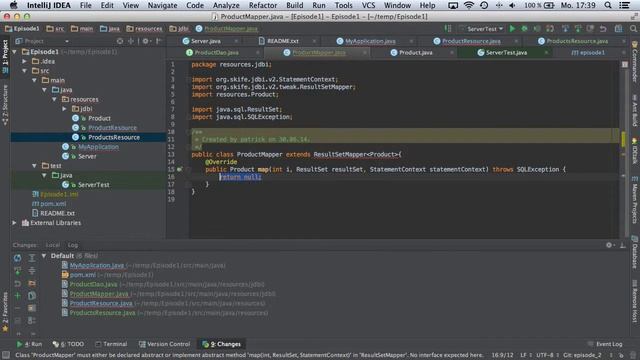This screenshot has height=360, width=640.
Task: Open the Maven Projects side panel
Action: coord(635,200)
